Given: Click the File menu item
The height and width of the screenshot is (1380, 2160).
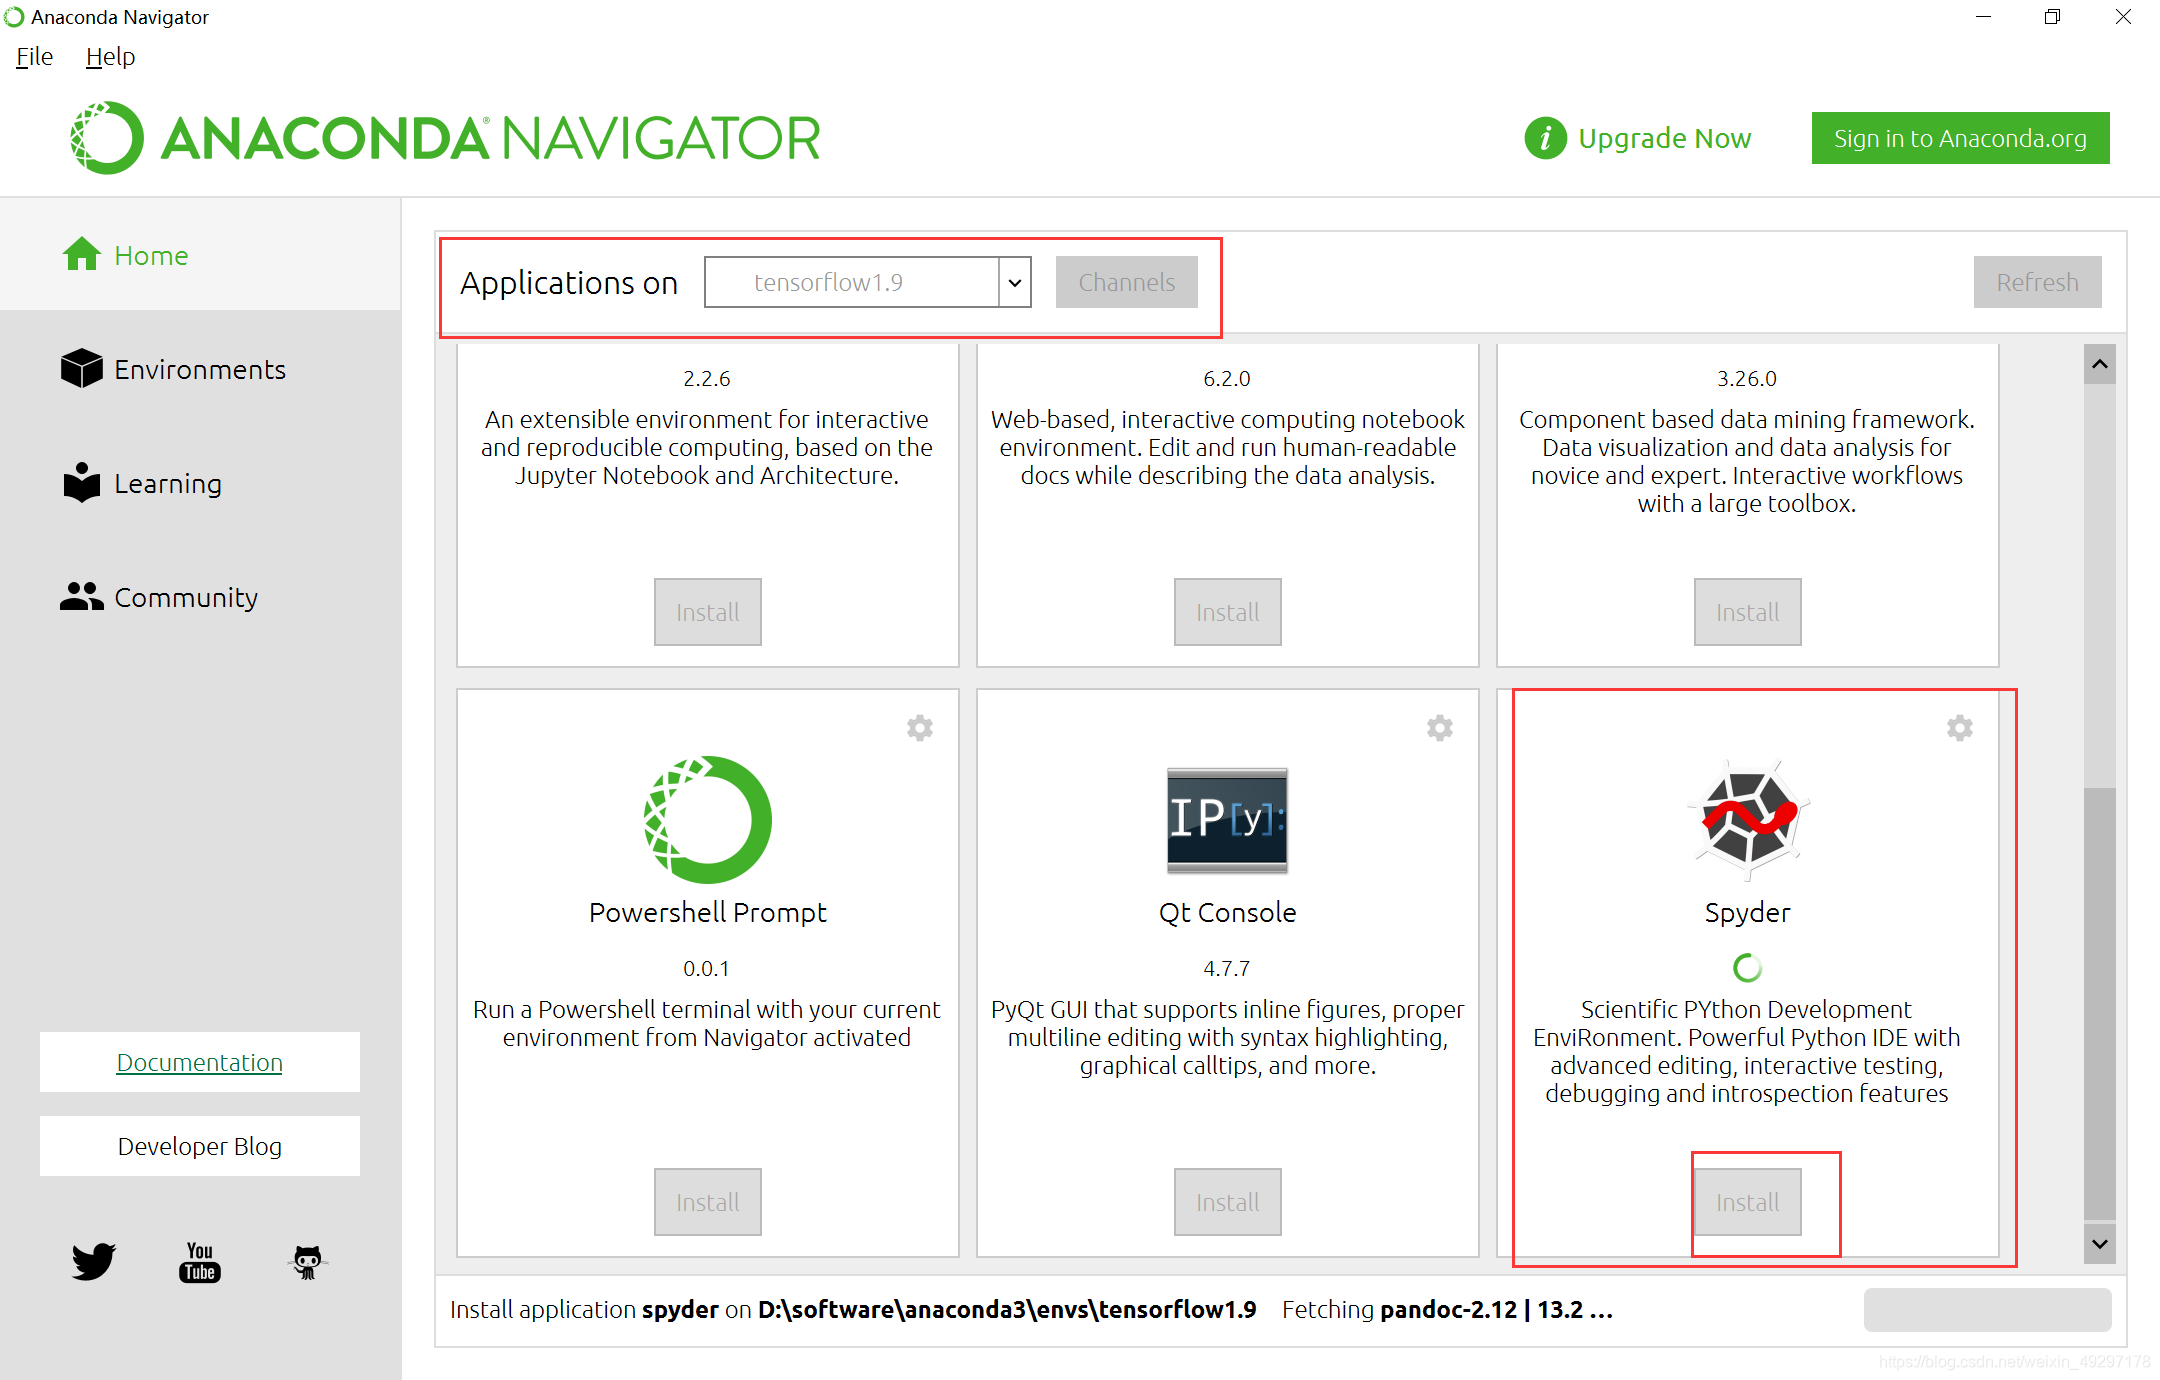Looking at the screenshot, I should (x=33, y=57).
